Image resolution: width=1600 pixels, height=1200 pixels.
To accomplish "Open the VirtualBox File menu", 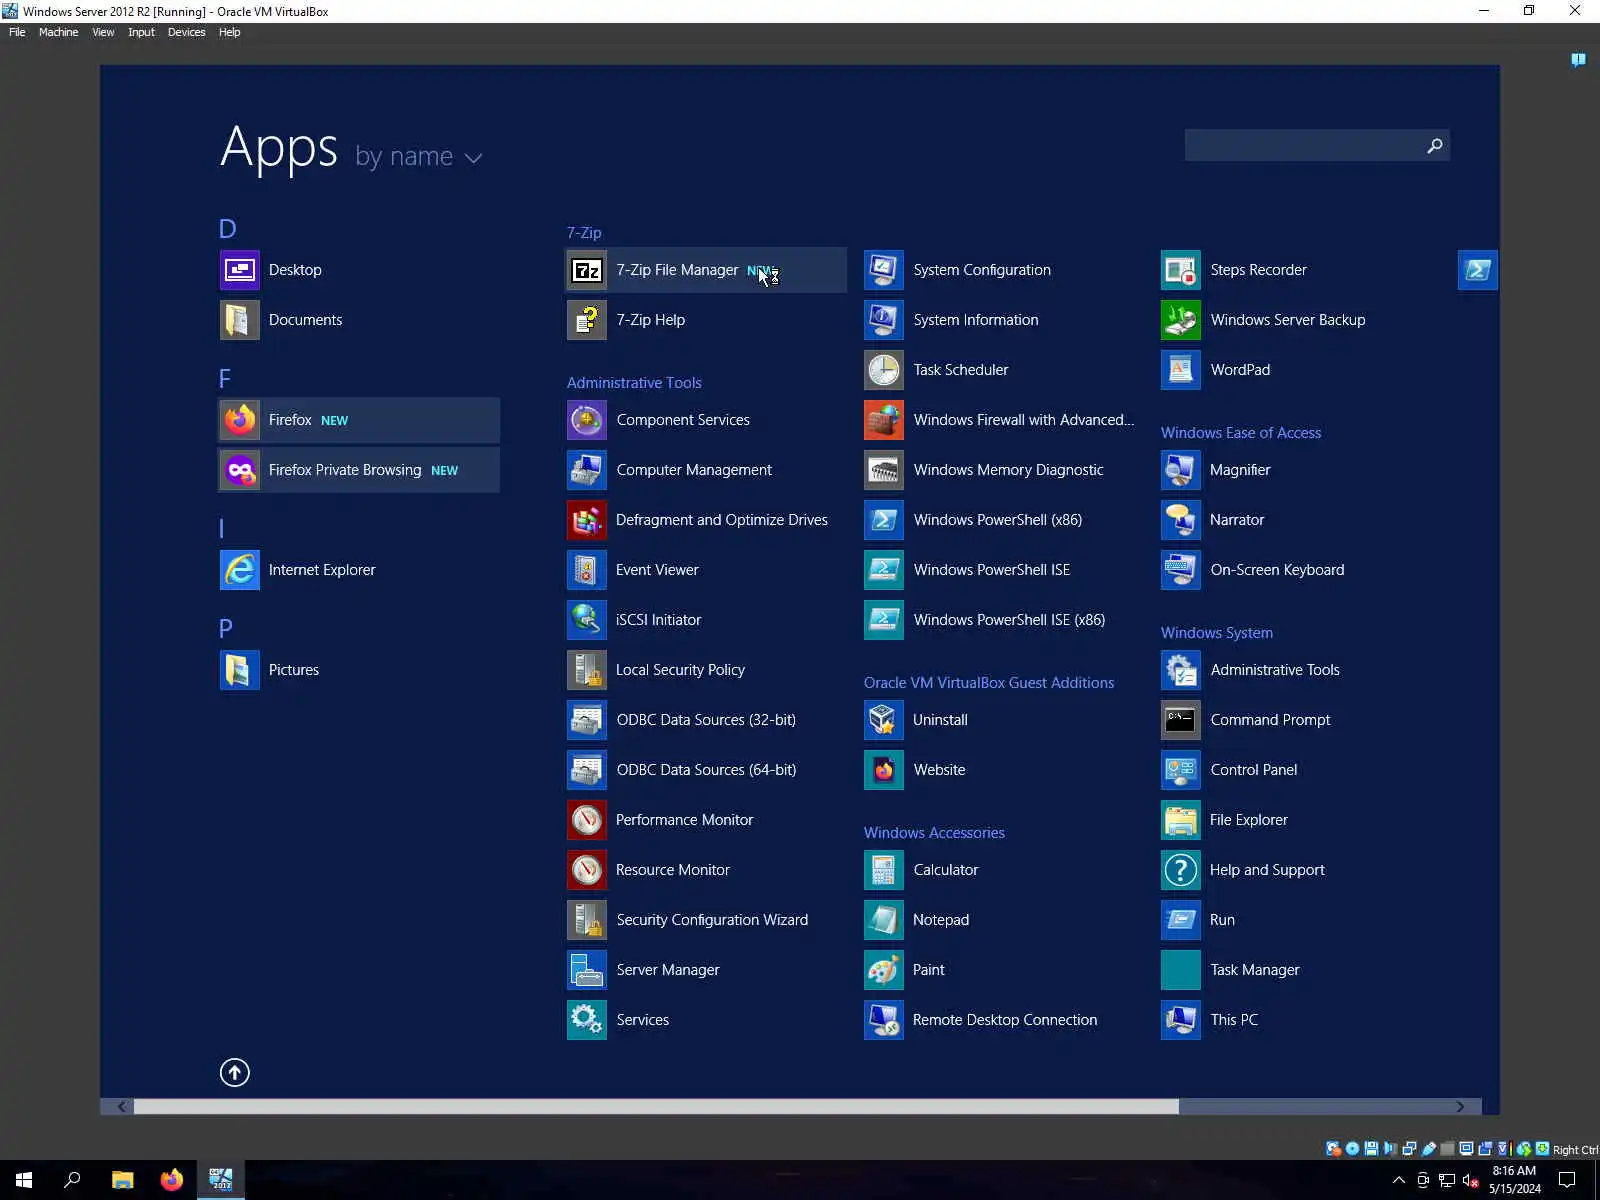I will (17, 32).
